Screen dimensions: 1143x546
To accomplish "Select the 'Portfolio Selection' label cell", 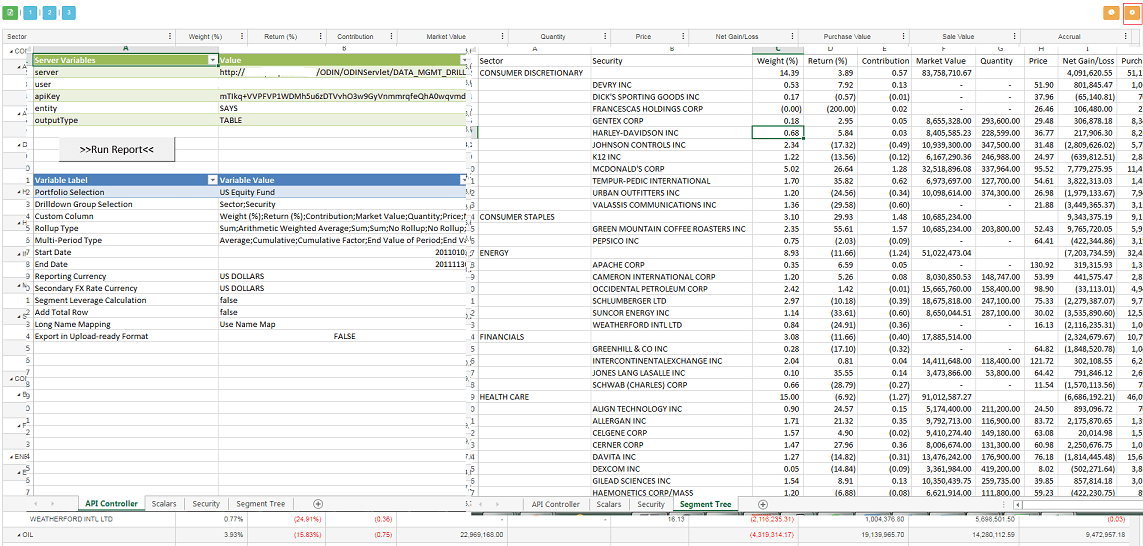I will pyautogui.click(x=125, y=192).
